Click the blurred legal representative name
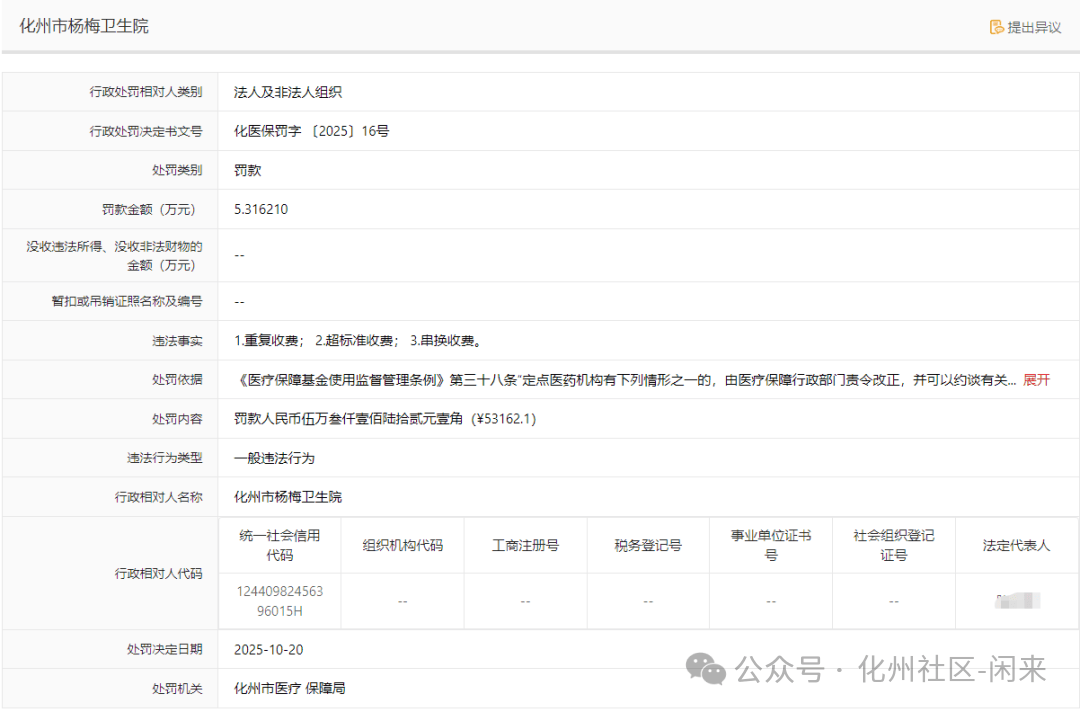 (1017, 601)
